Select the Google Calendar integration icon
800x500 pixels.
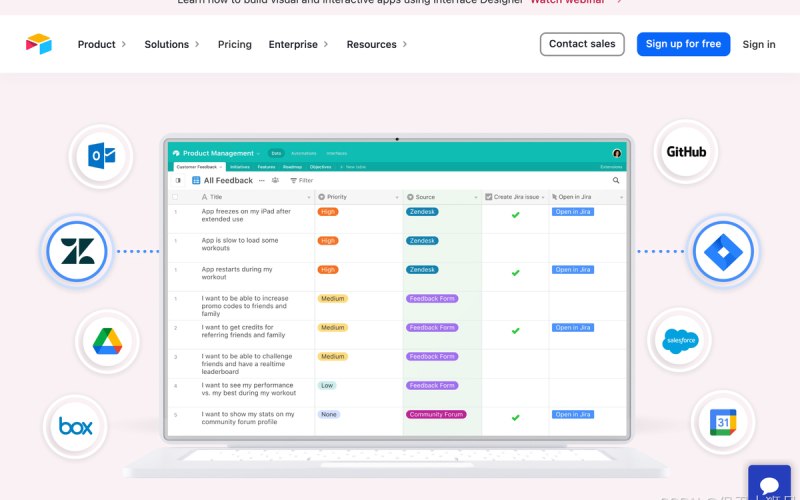pyautogui.click(x=723, y=422)
